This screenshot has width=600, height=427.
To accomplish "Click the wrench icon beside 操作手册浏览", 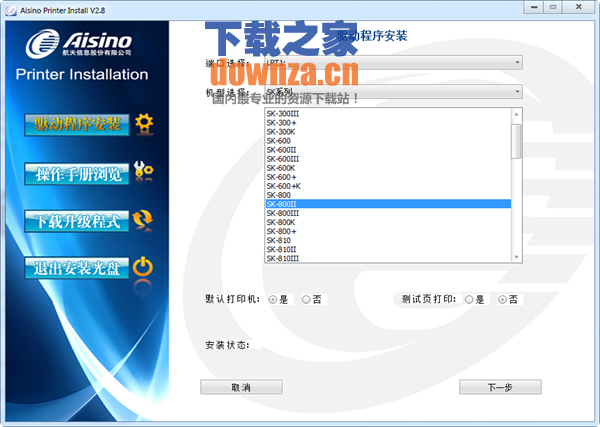I will pyautogui.click(x=143, y=171).
